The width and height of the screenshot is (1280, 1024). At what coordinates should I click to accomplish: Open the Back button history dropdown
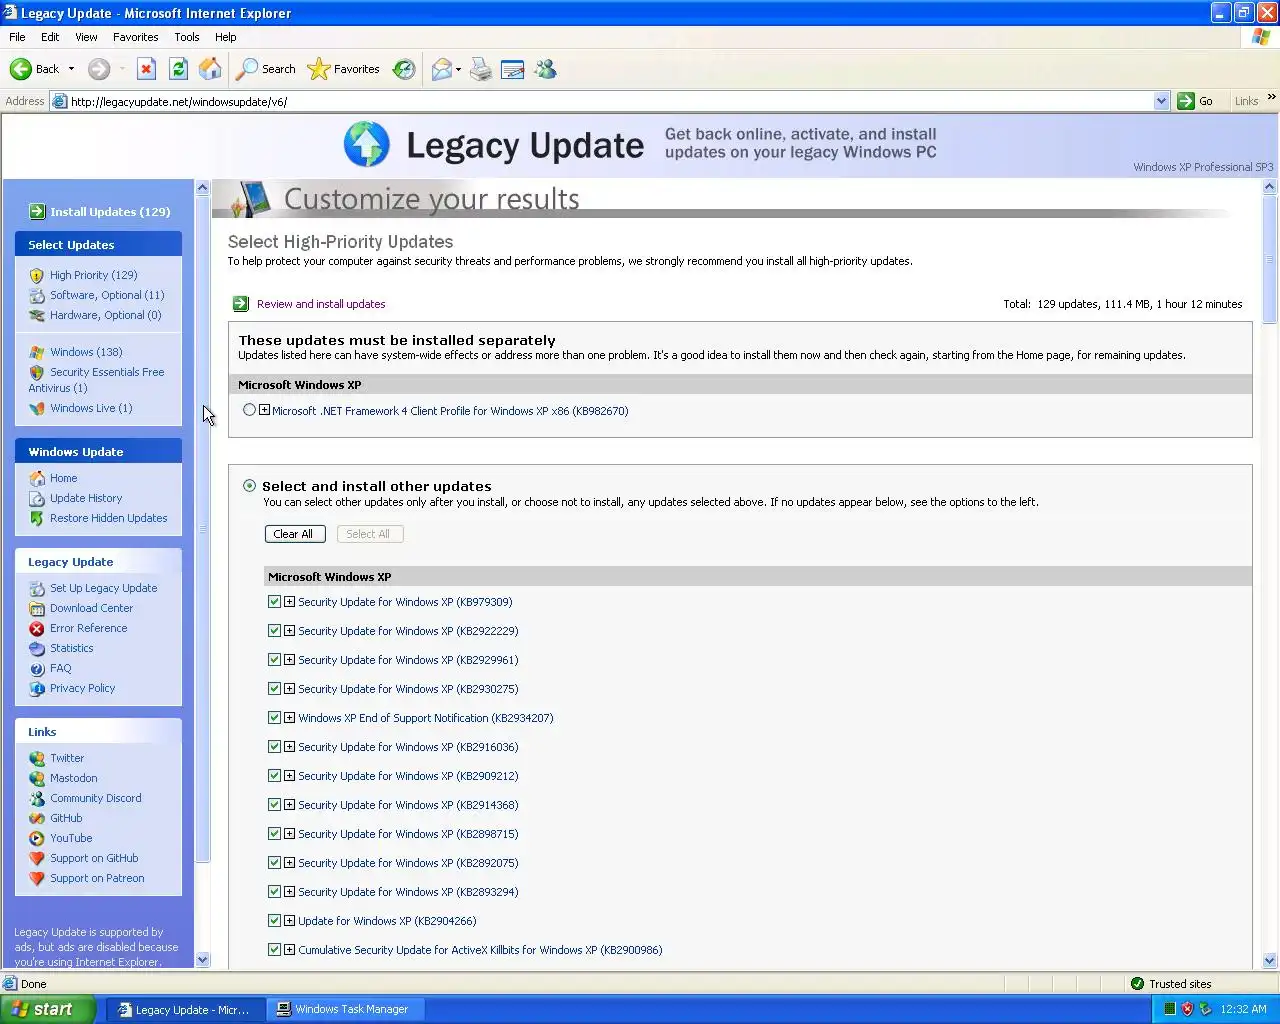[71, 69]
